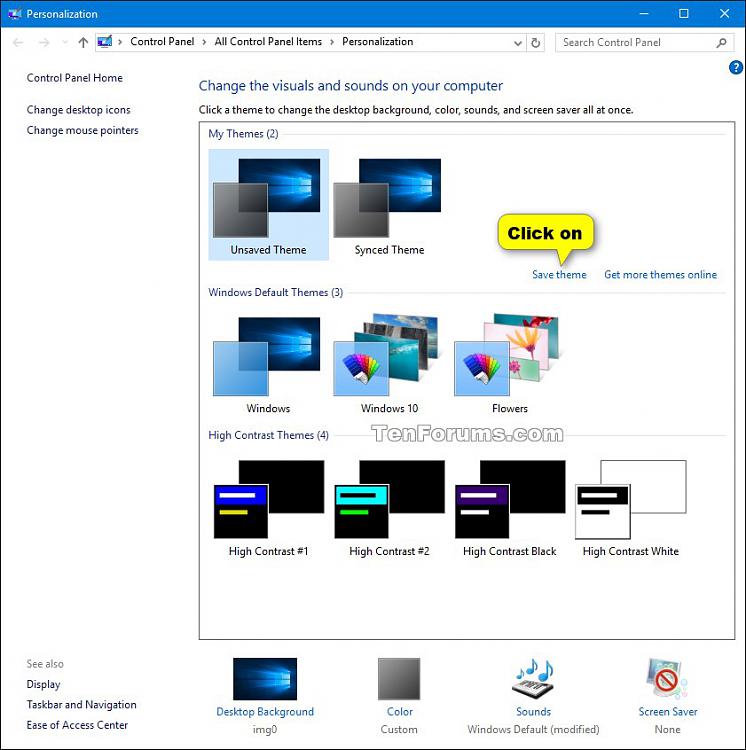Open Ease of Access Center link
Image resolution: width=746 pixels, height=750 pixels.
click(x=77, y=725)
